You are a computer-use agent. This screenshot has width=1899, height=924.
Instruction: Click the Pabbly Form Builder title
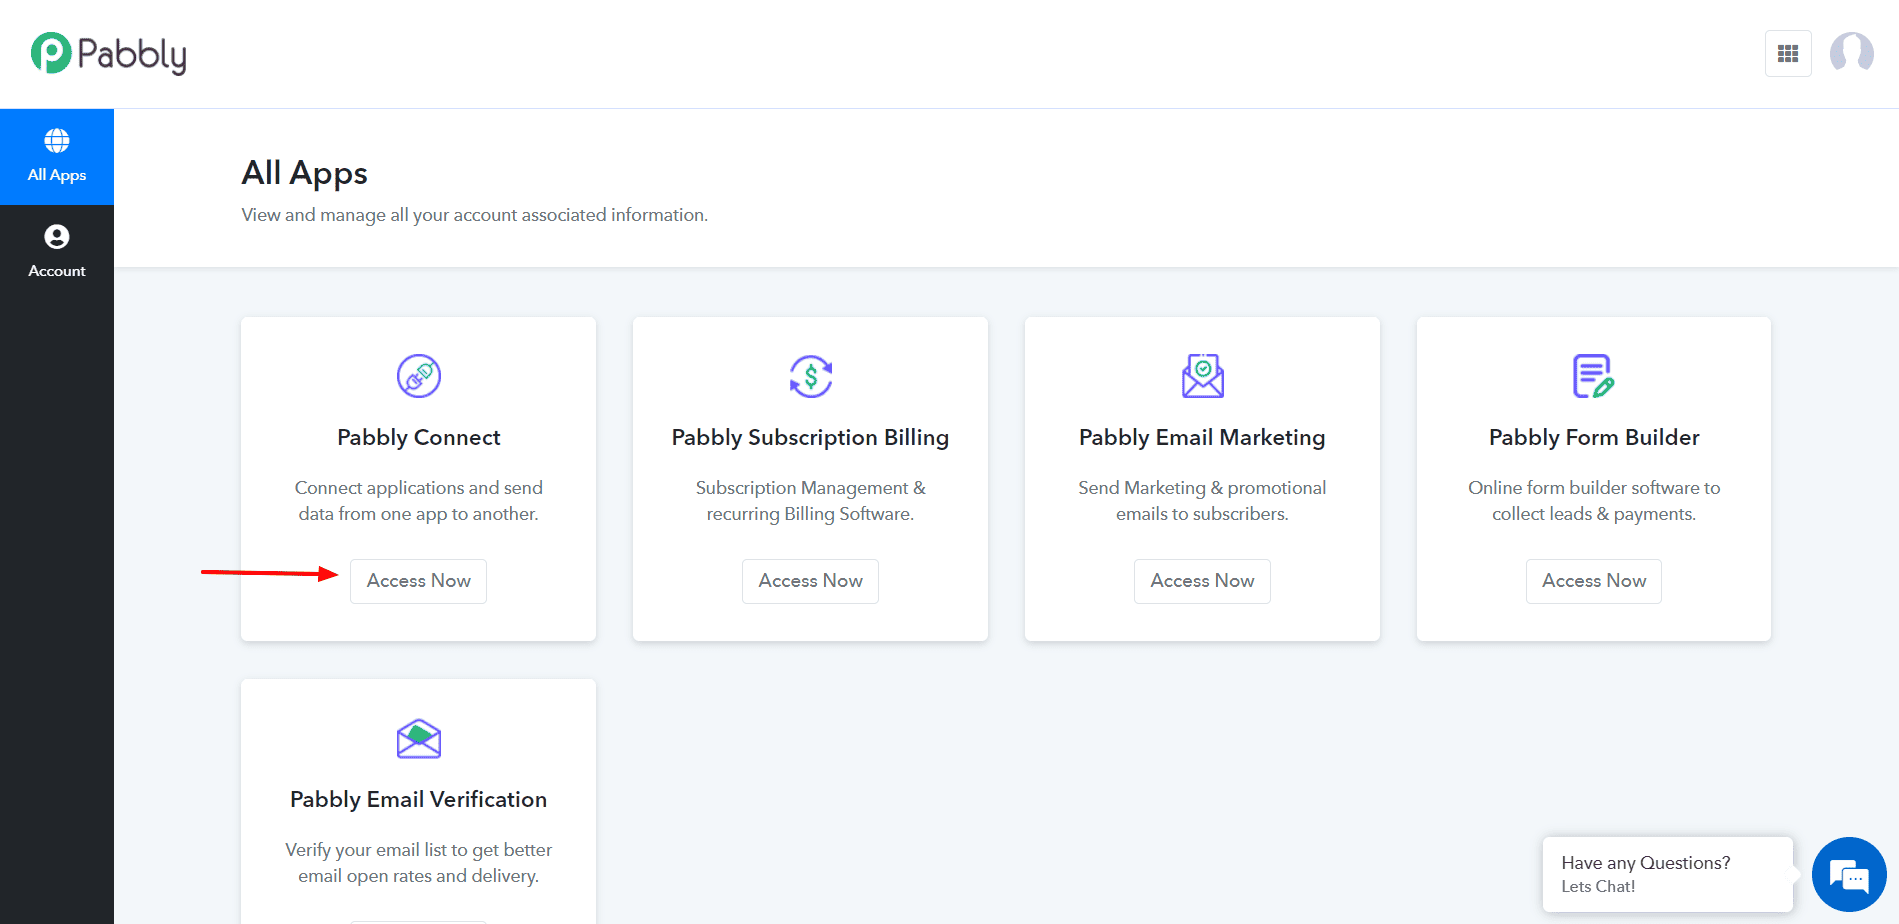tap(1594, 437)
